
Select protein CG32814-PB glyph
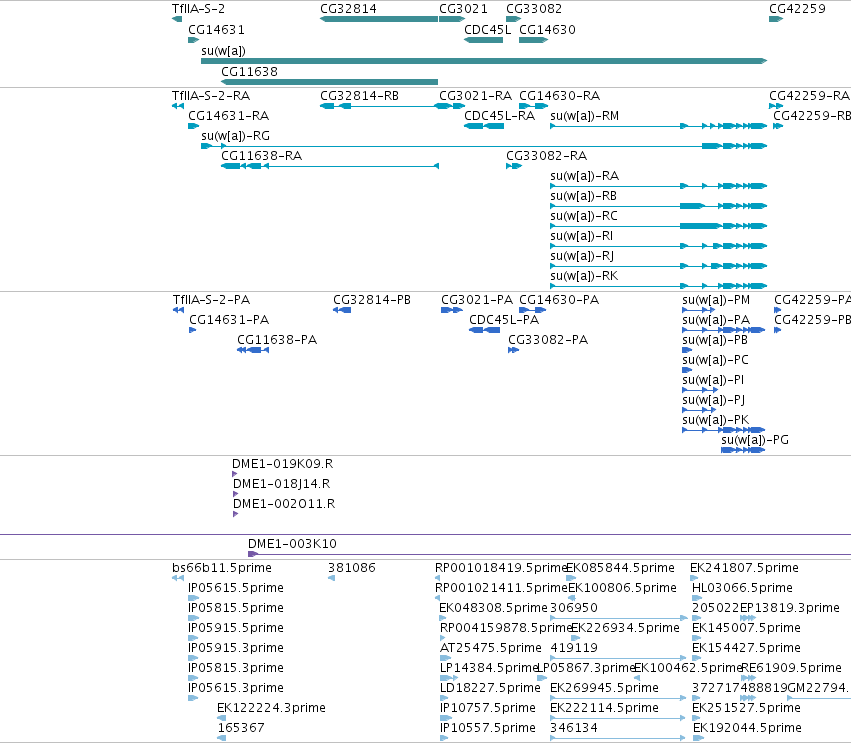click(342, 310)
